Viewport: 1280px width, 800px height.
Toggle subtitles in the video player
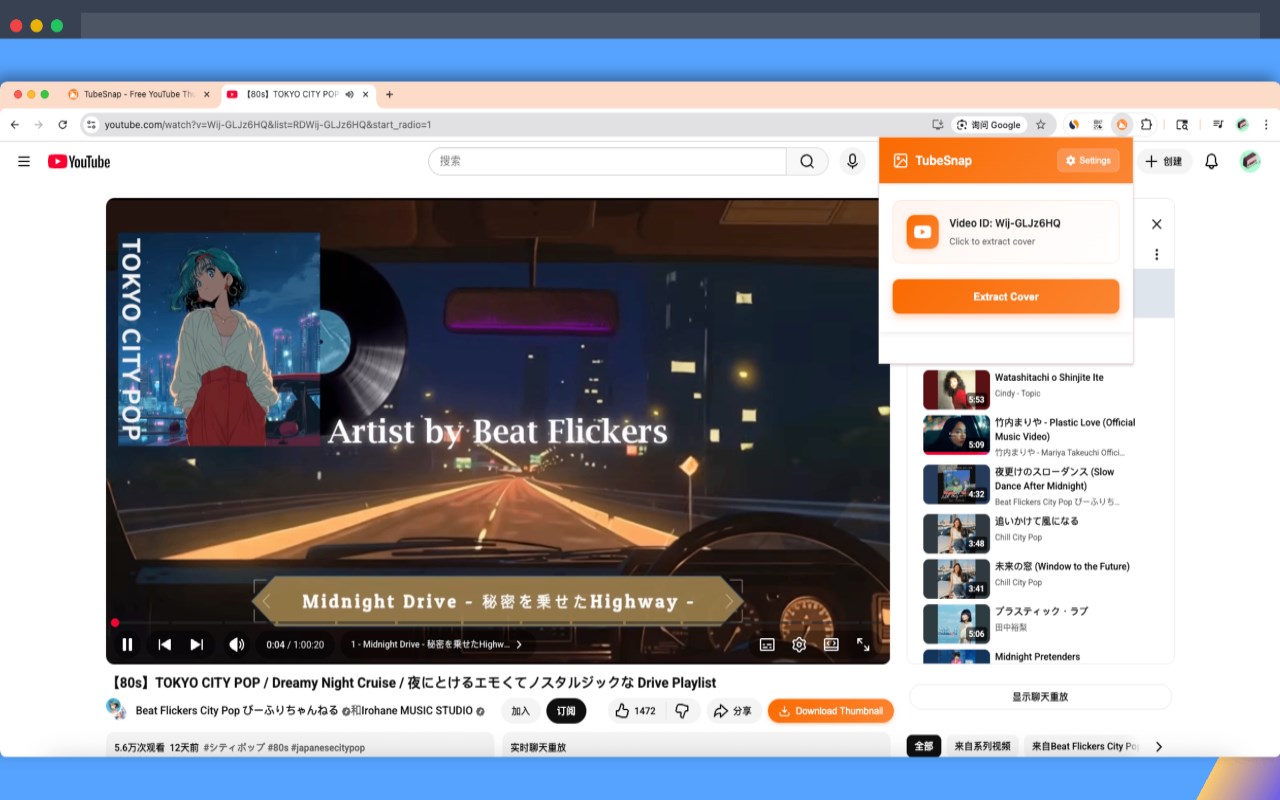pos(767,645)
